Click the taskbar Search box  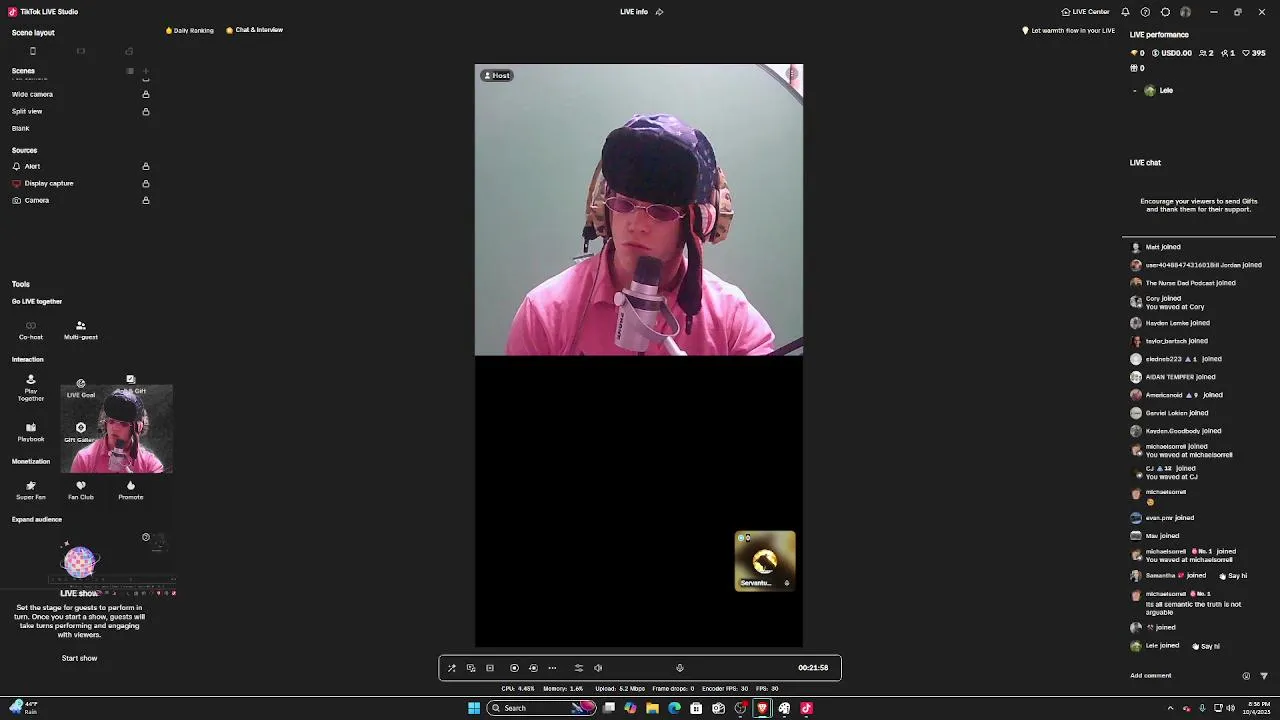(x=542, y=708)
